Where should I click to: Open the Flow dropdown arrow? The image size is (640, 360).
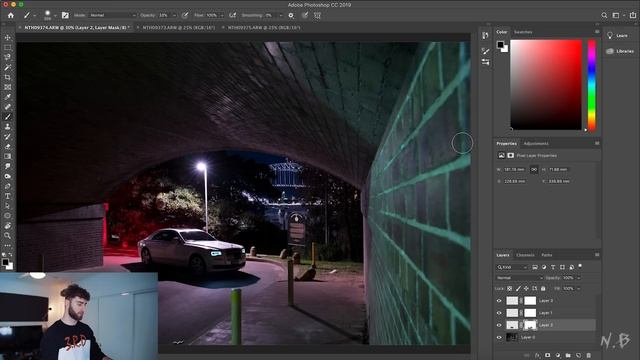pyautogui.click(x=222, y=15)
